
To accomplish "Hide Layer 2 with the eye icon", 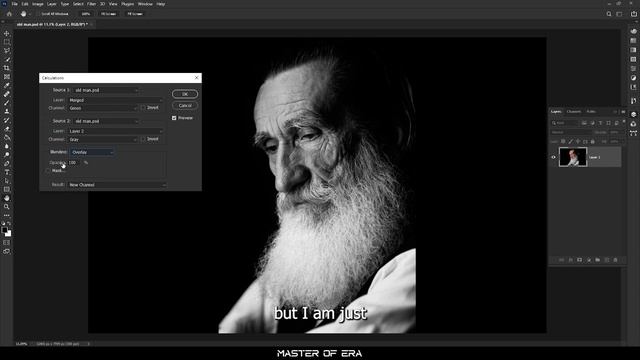I will coord(553,157).
